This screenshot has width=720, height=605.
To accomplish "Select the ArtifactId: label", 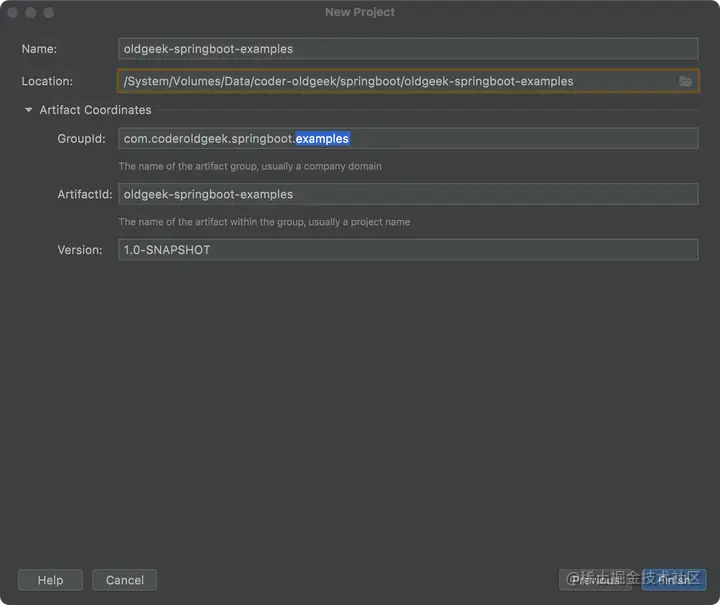I will 85,194.
